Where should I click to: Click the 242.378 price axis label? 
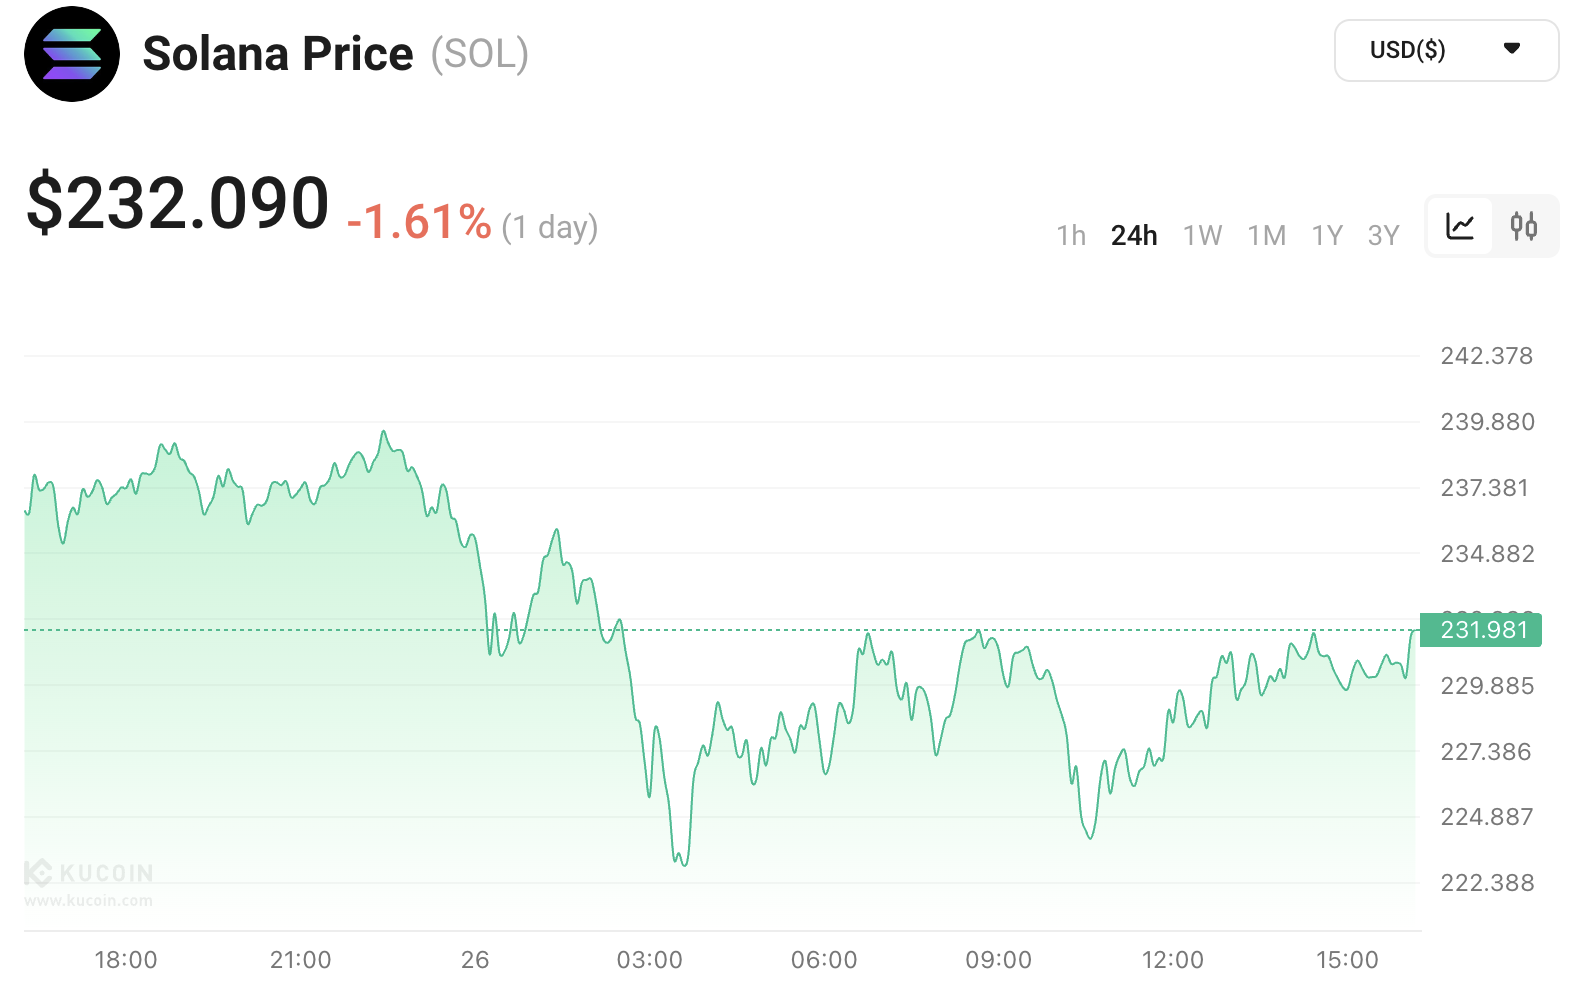[1486, 356]
